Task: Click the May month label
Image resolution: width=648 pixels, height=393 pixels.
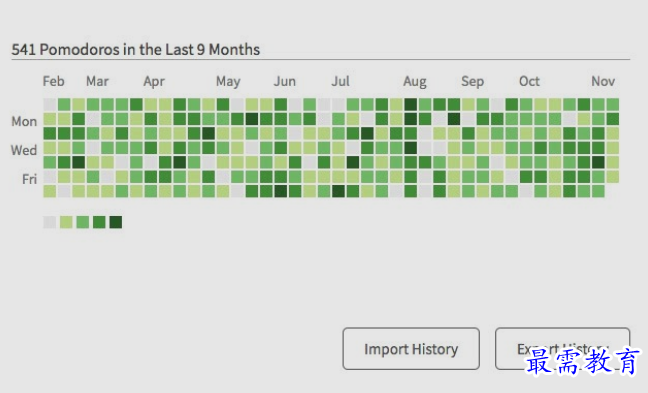Action: pyautogui.click(x=228, y=82)
